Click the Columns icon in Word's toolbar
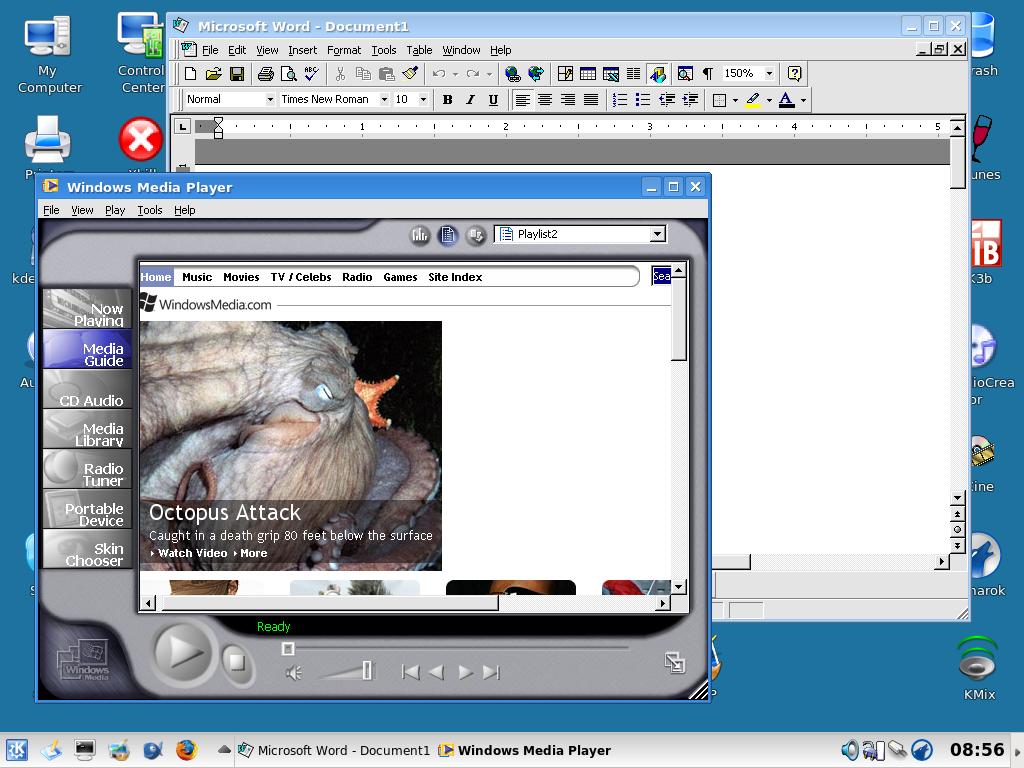The image size is (1024, 768). point(633,74)
